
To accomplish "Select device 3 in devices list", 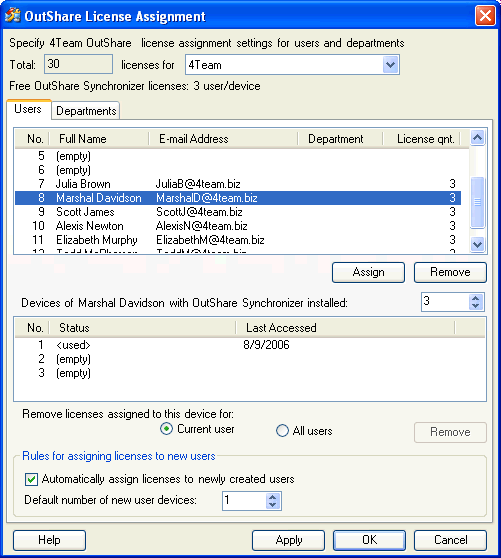I will (x=250, y=373).
